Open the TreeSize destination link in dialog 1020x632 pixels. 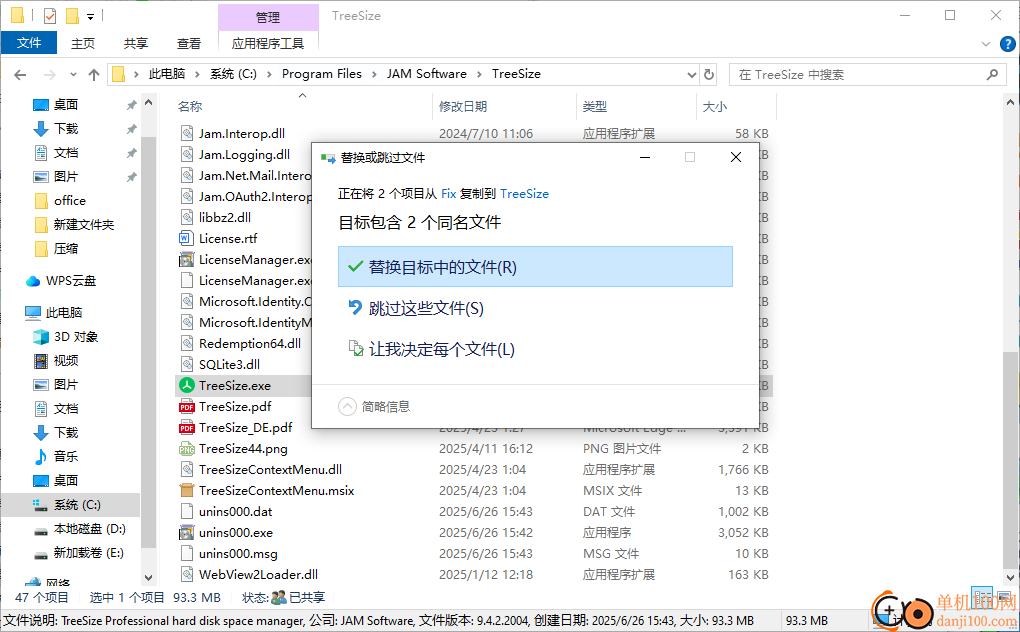(x=524, y=194)
